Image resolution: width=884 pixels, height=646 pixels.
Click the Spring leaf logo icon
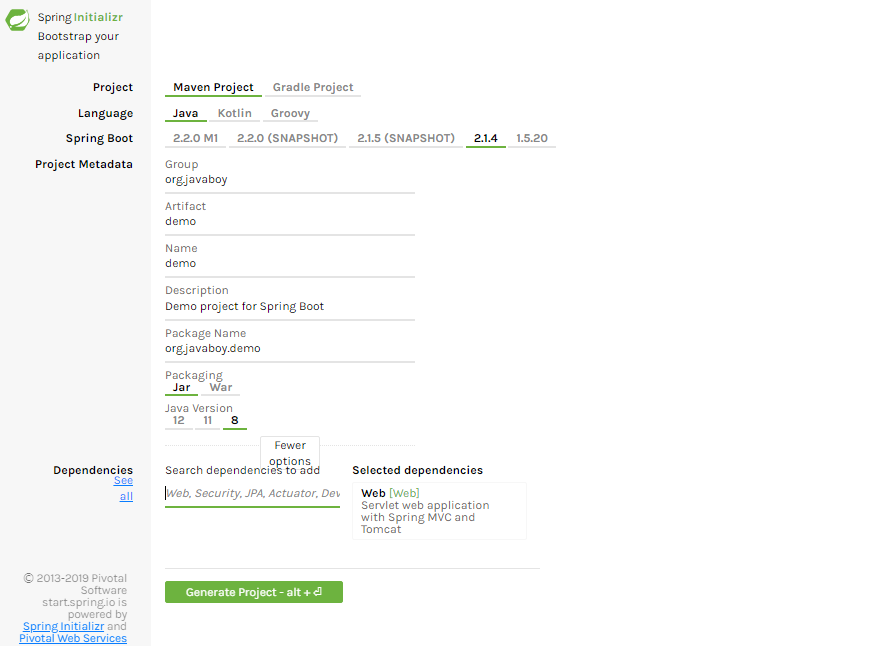17,20
